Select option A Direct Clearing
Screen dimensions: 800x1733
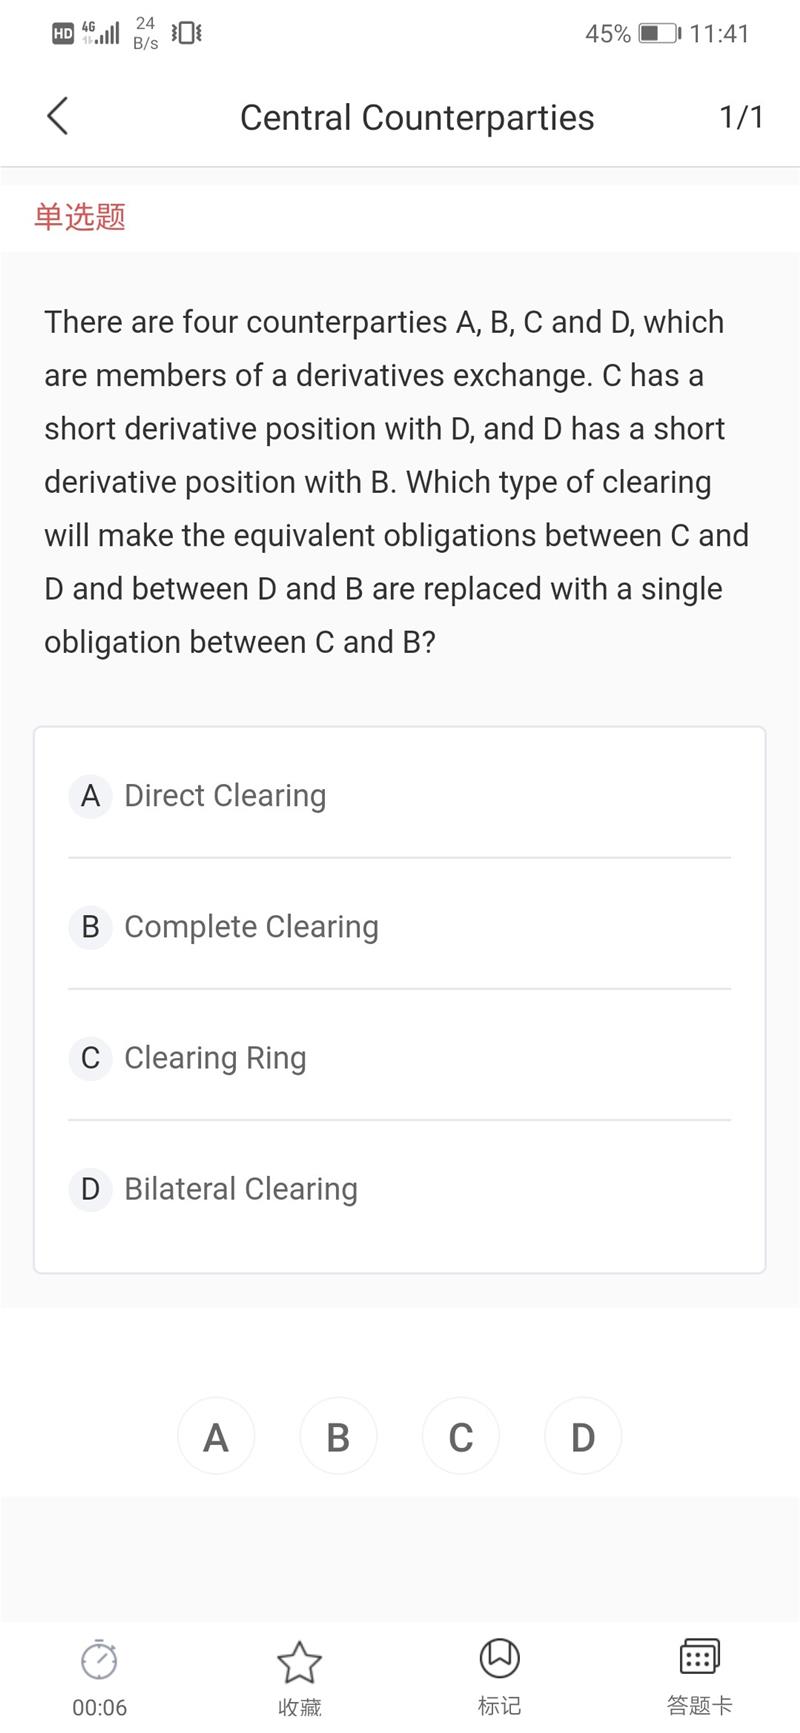click(225, 796)
